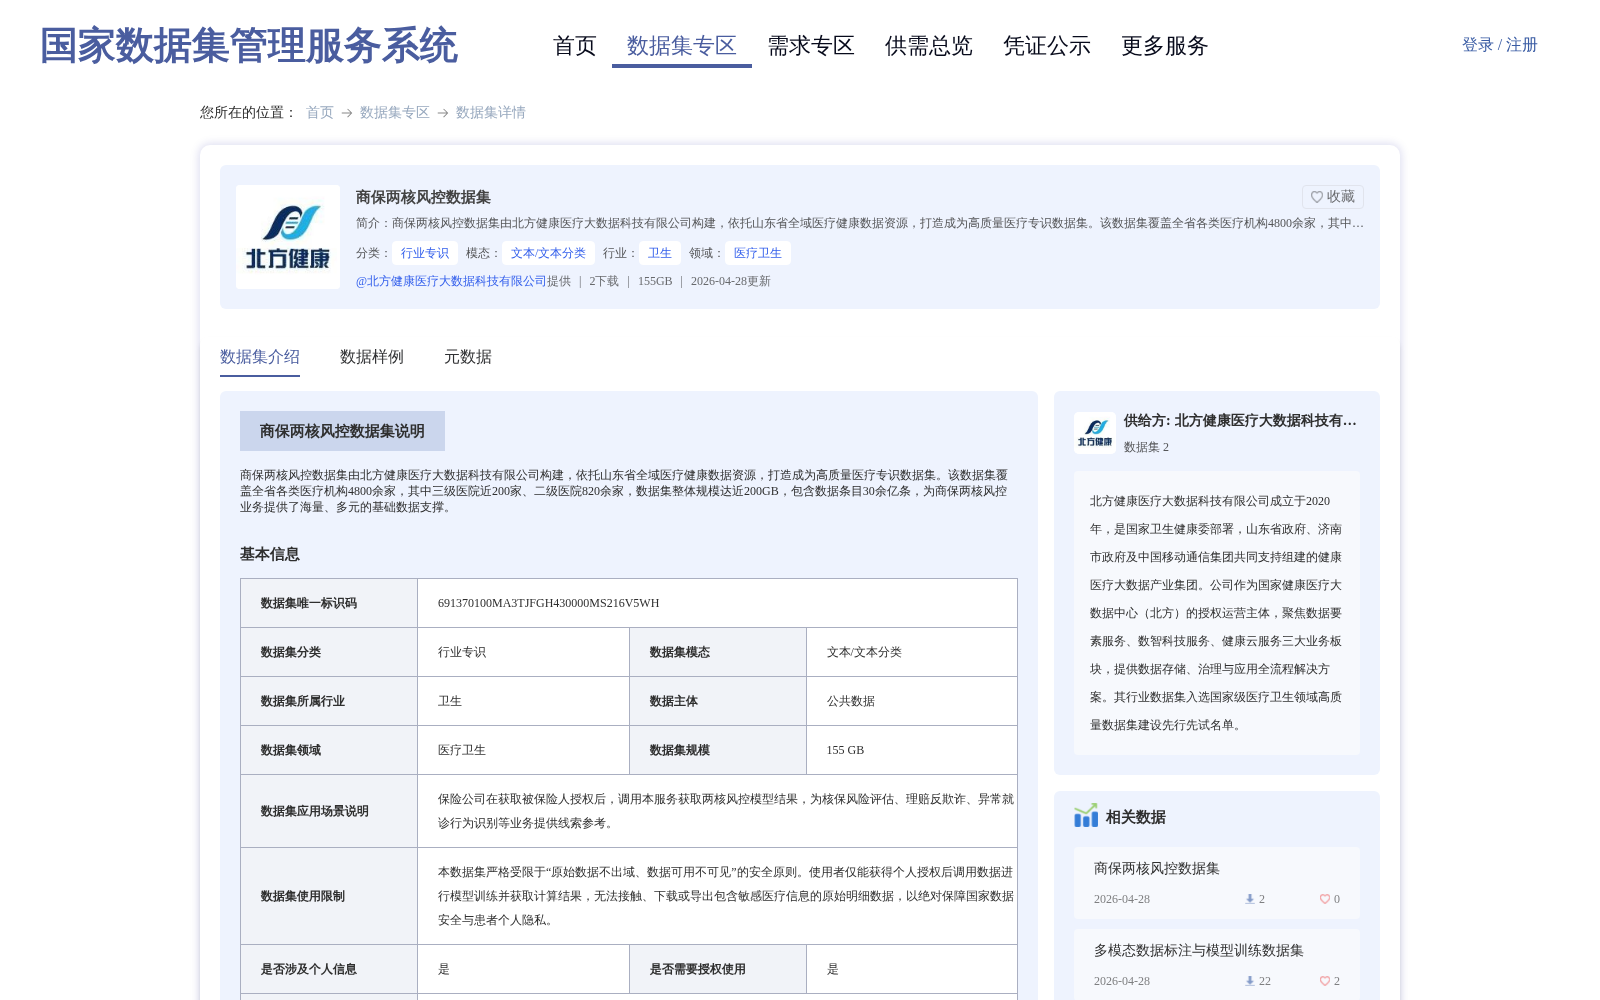Click heart icon for 多模态数据标注与模型训练数据集 card
The width and height of the screenshot is (1600, 1000).
click(1324, 981)
